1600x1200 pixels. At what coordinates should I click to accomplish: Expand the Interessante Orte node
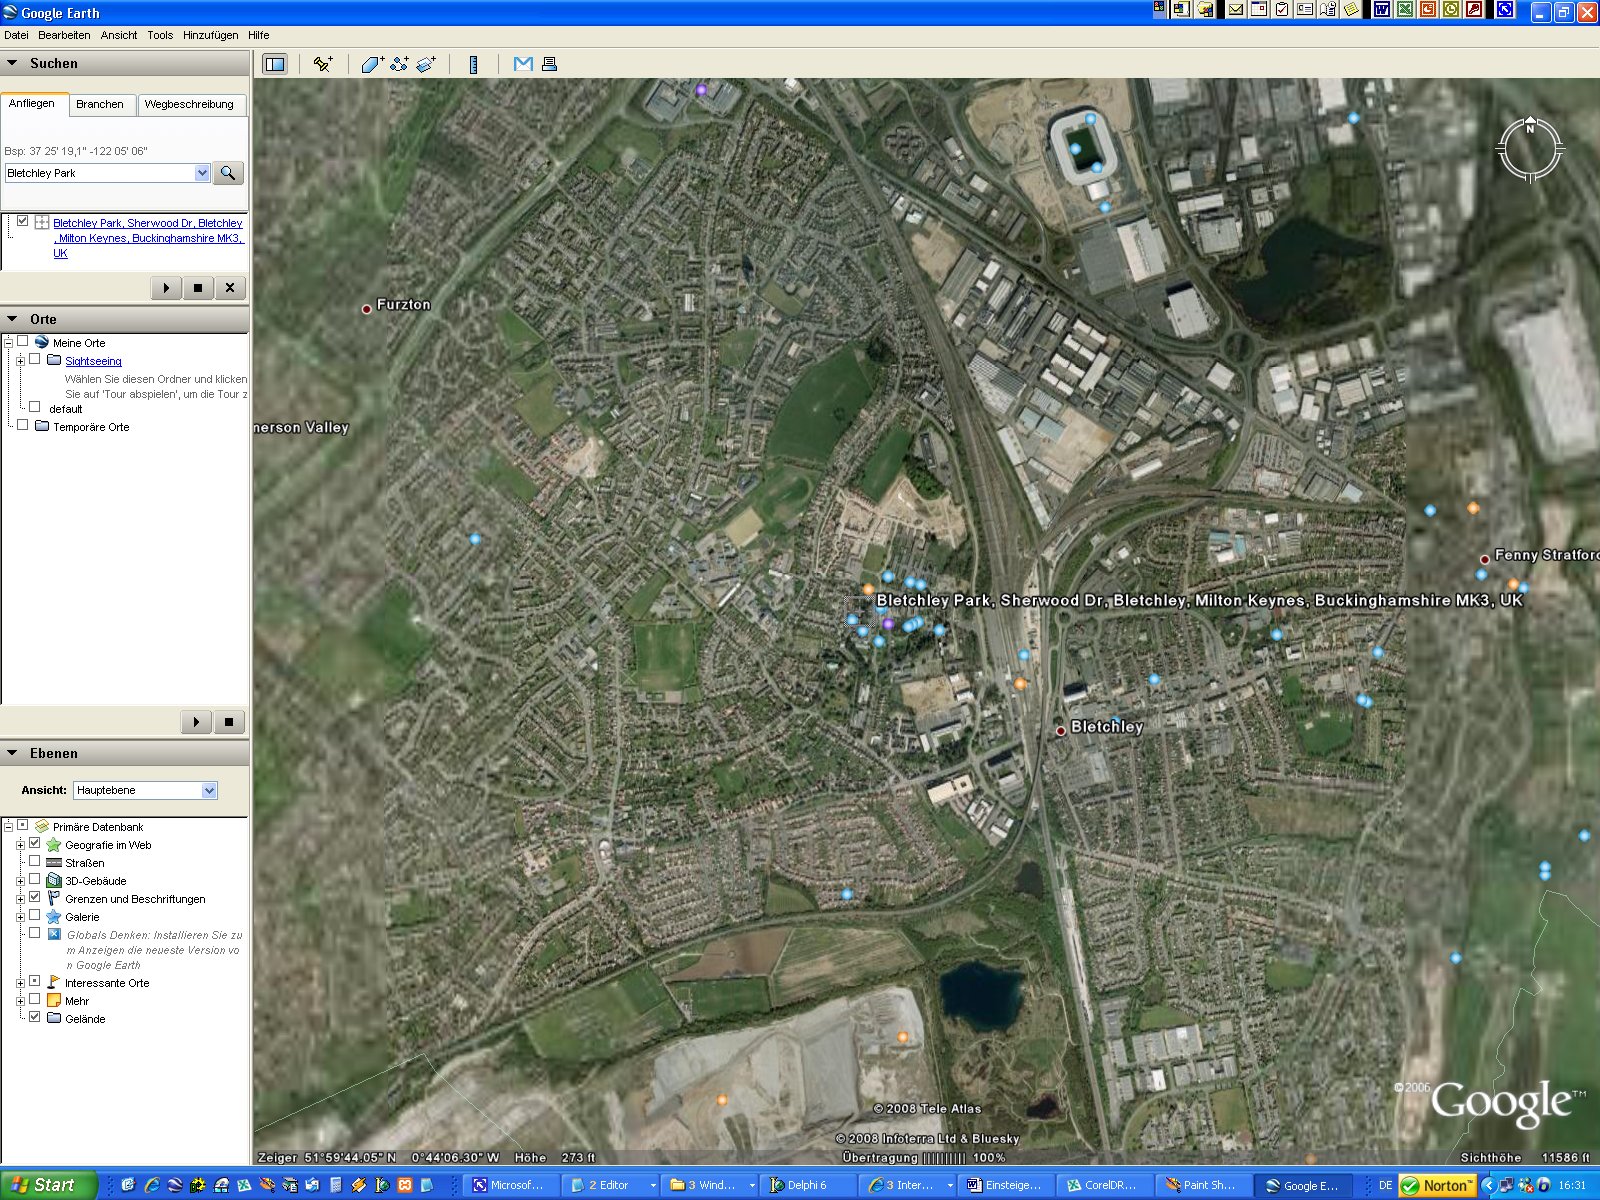20,983
